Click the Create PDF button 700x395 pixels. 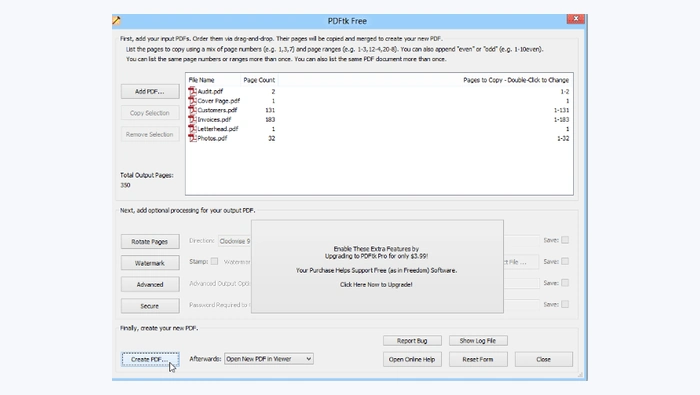pos(150,359)
